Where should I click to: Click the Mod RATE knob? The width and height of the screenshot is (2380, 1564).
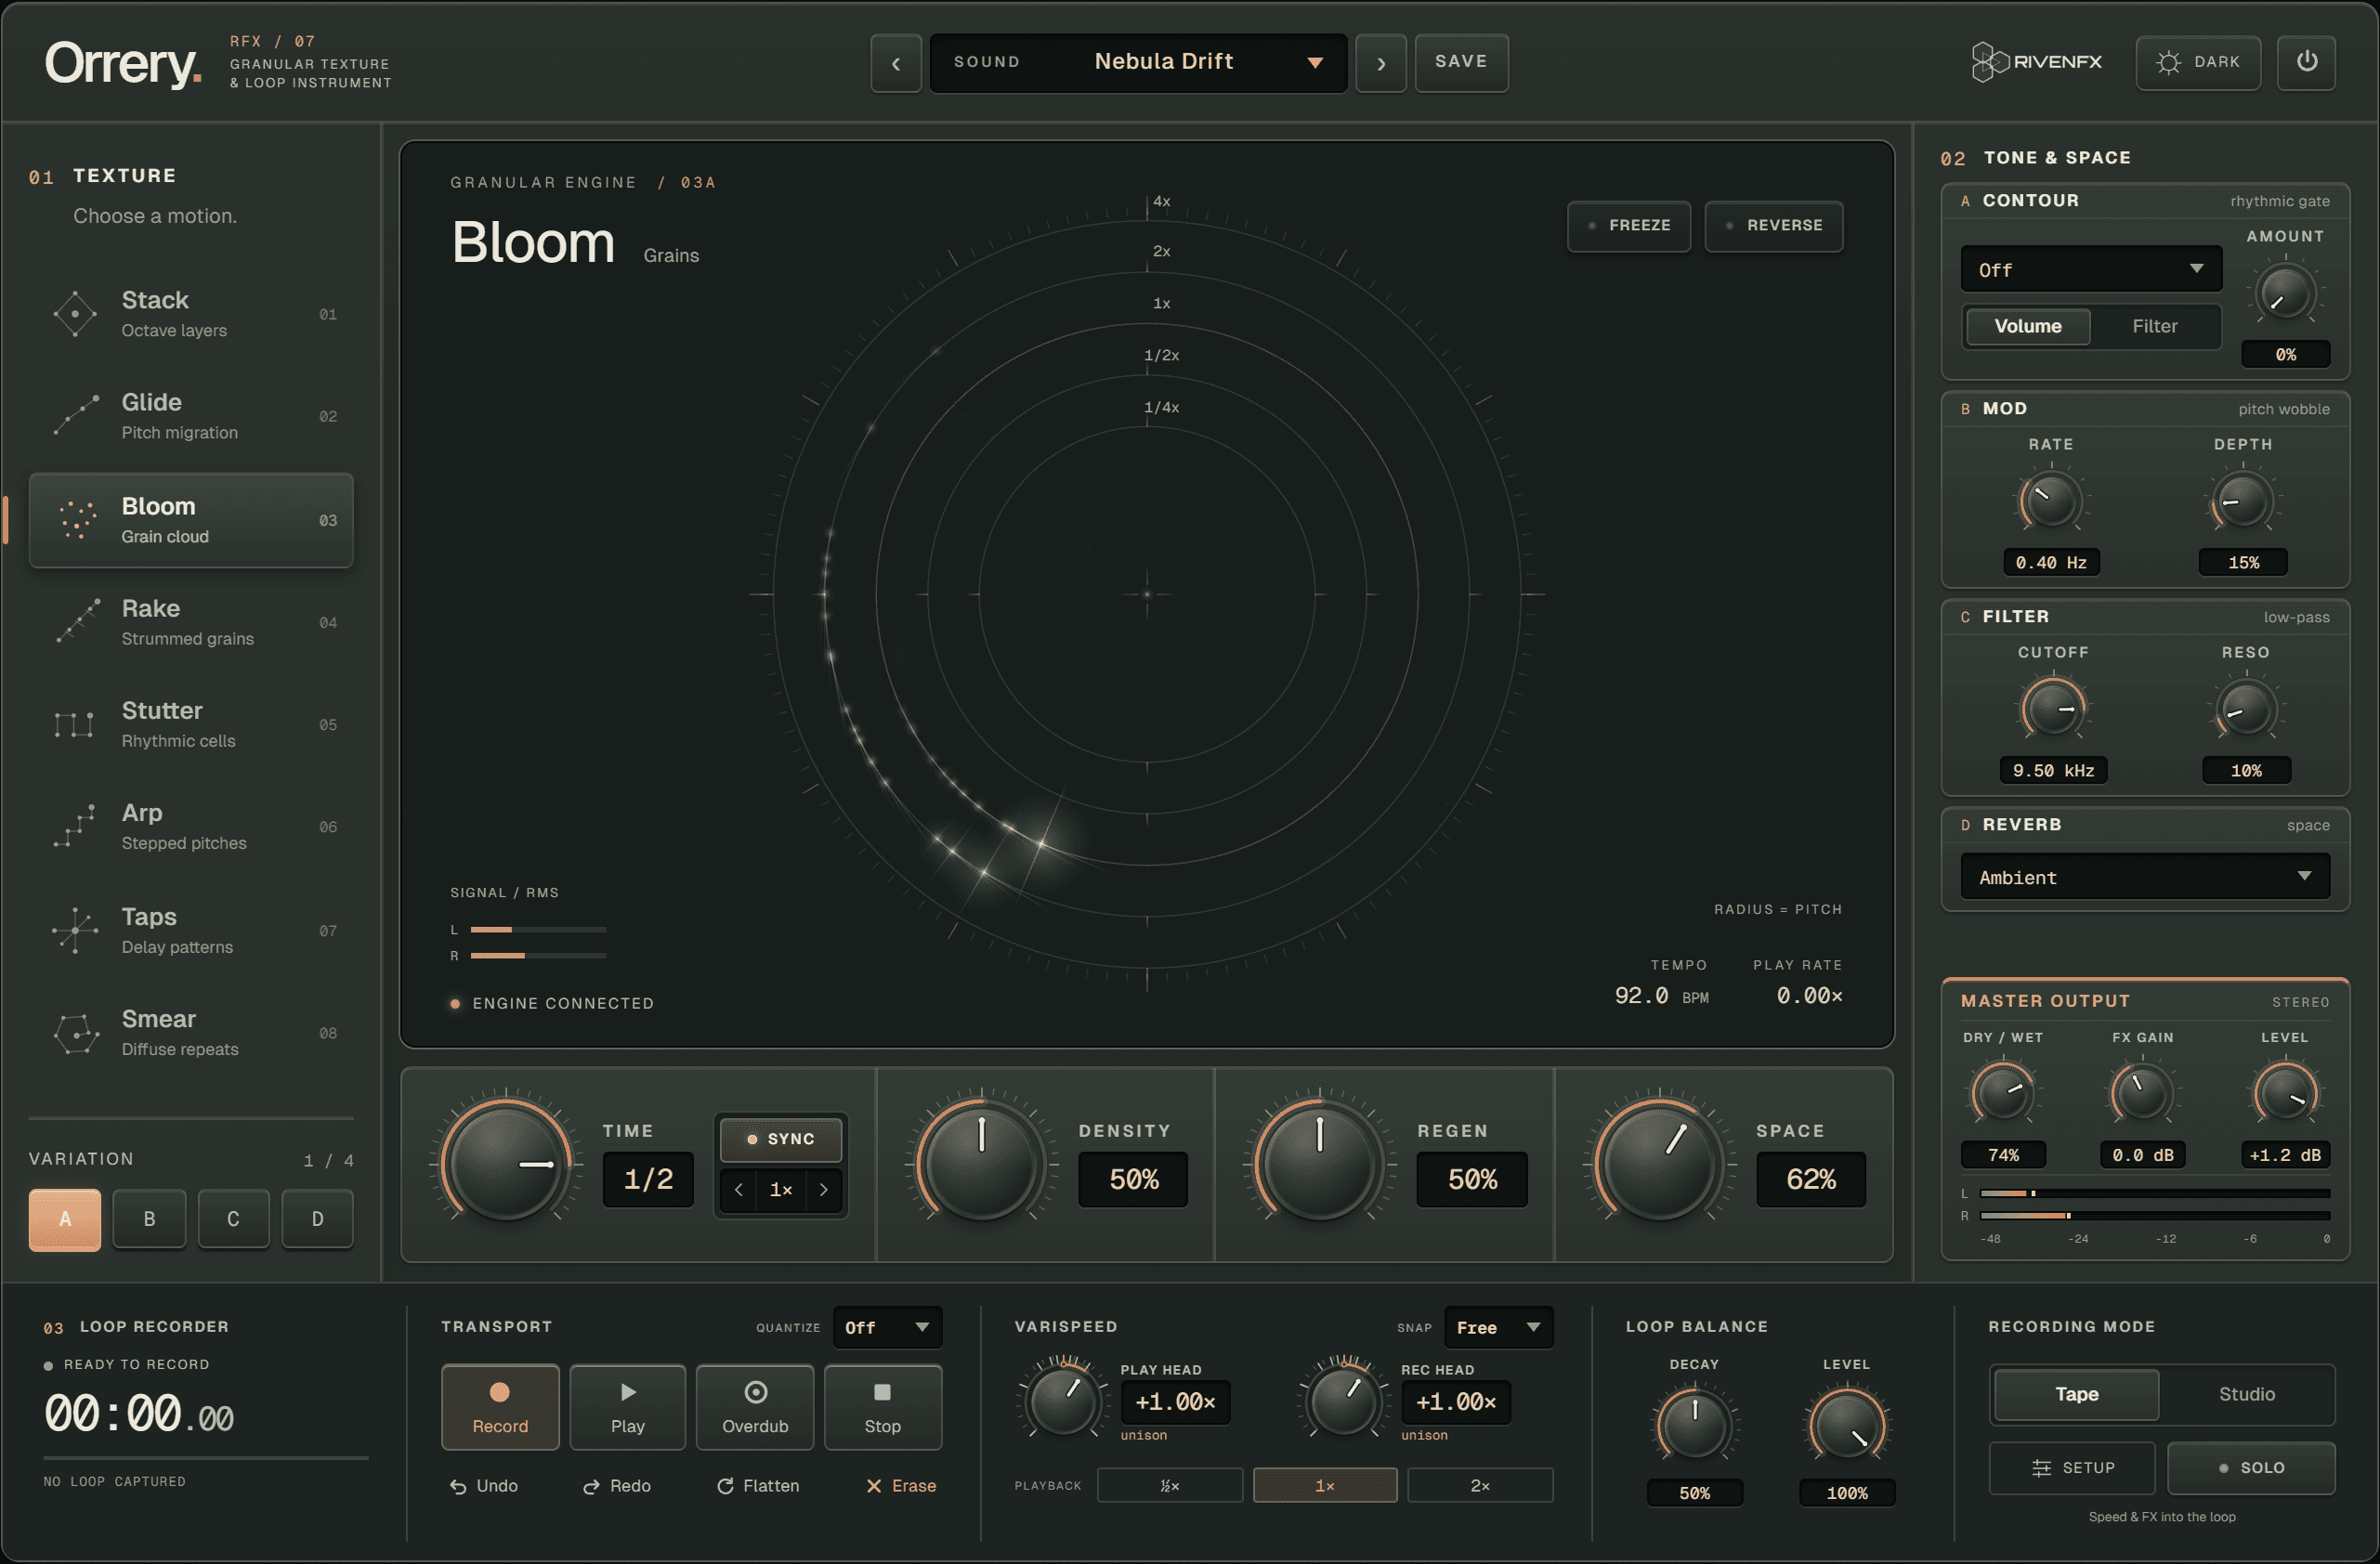point(2050,502)
